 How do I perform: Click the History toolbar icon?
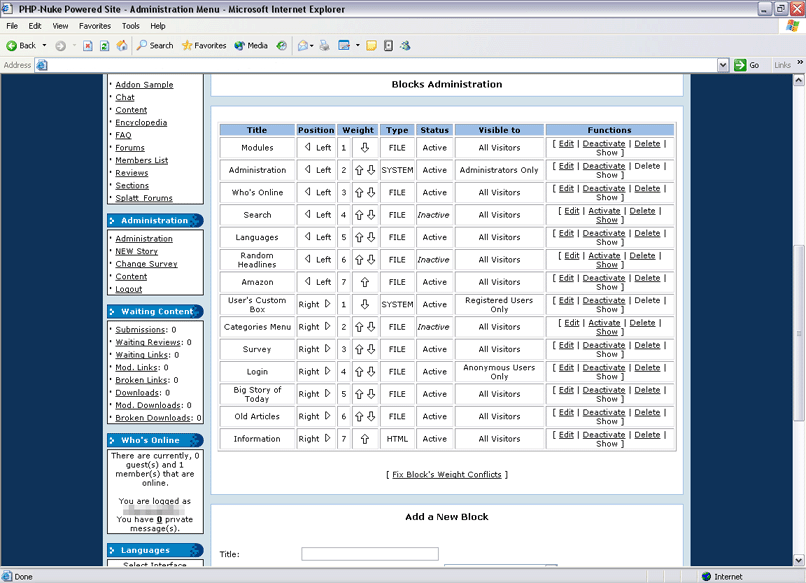[282, 45]
